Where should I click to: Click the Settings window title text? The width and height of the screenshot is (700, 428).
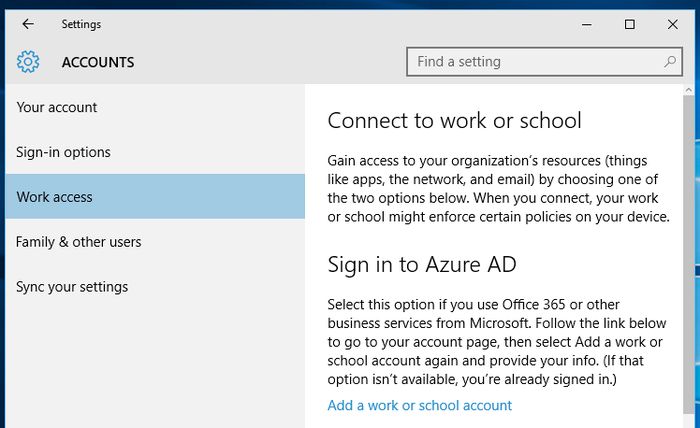click(x=81, y=24)
